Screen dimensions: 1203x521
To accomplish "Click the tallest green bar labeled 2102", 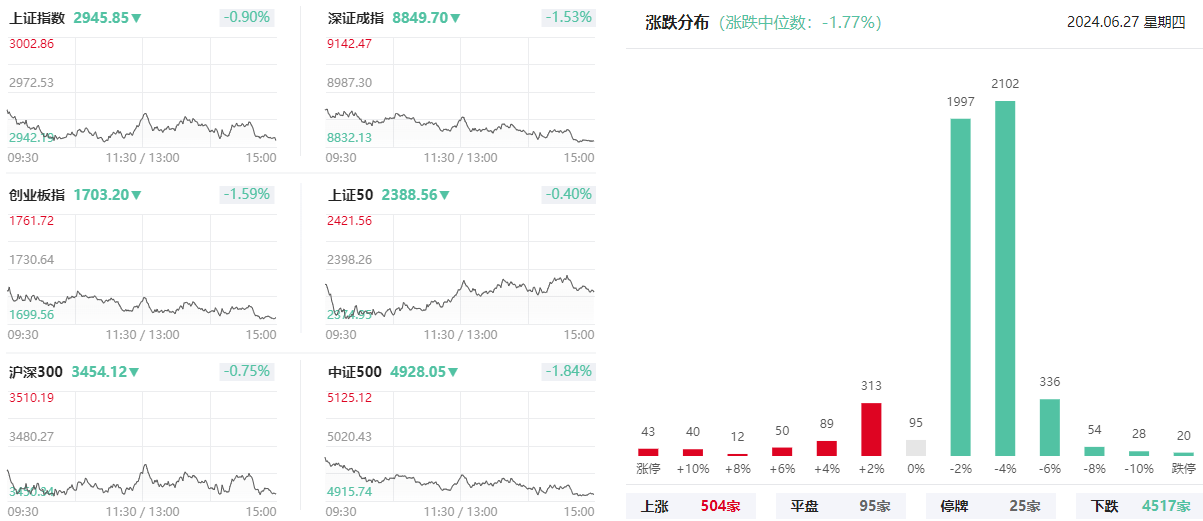I will [x=1005, y=278].
